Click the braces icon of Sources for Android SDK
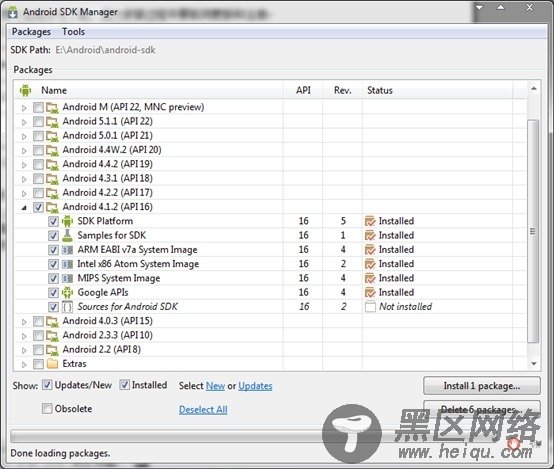The width and height of the screenshot is (554, 469). [x=67, y=307]
